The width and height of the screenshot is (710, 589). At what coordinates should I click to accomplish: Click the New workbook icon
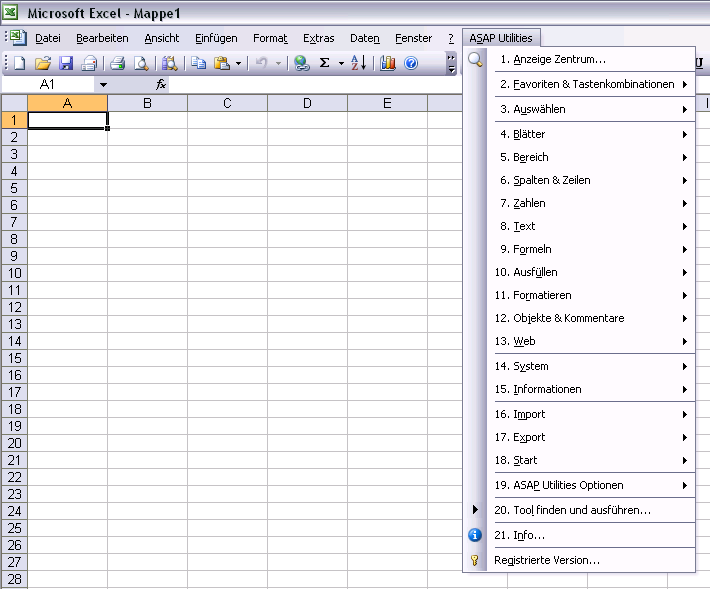(19, 63)
